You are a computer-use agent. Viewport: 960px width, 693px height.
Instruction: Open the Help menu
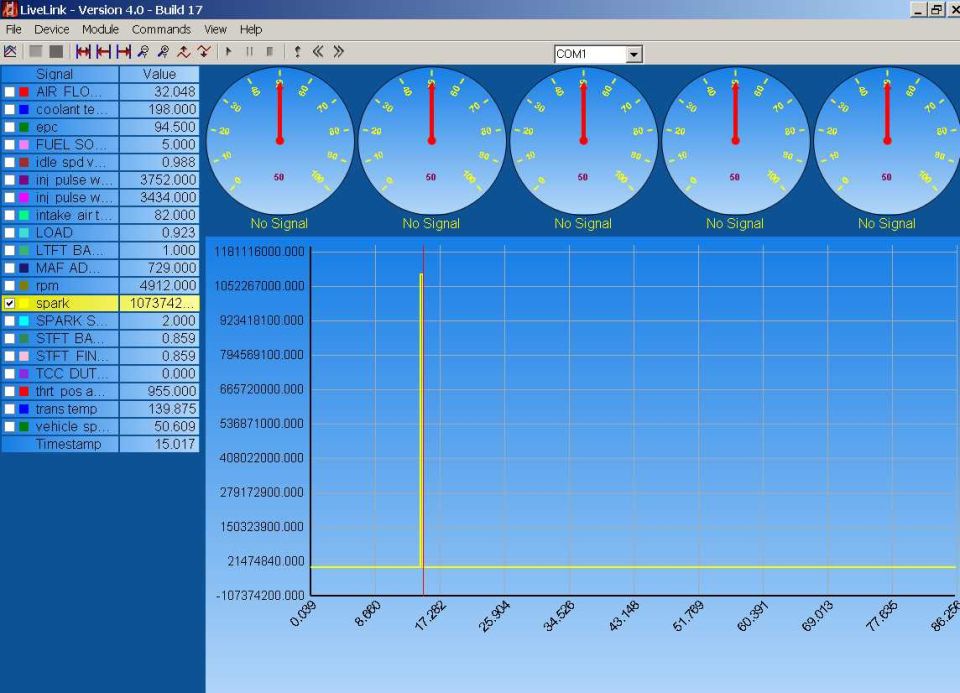point(251,29)
